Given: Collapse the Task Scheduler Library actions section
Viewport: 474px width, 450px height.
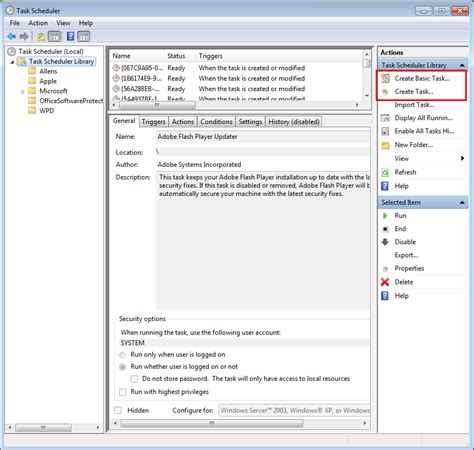Looking at the screenshot, I should 462,65.
